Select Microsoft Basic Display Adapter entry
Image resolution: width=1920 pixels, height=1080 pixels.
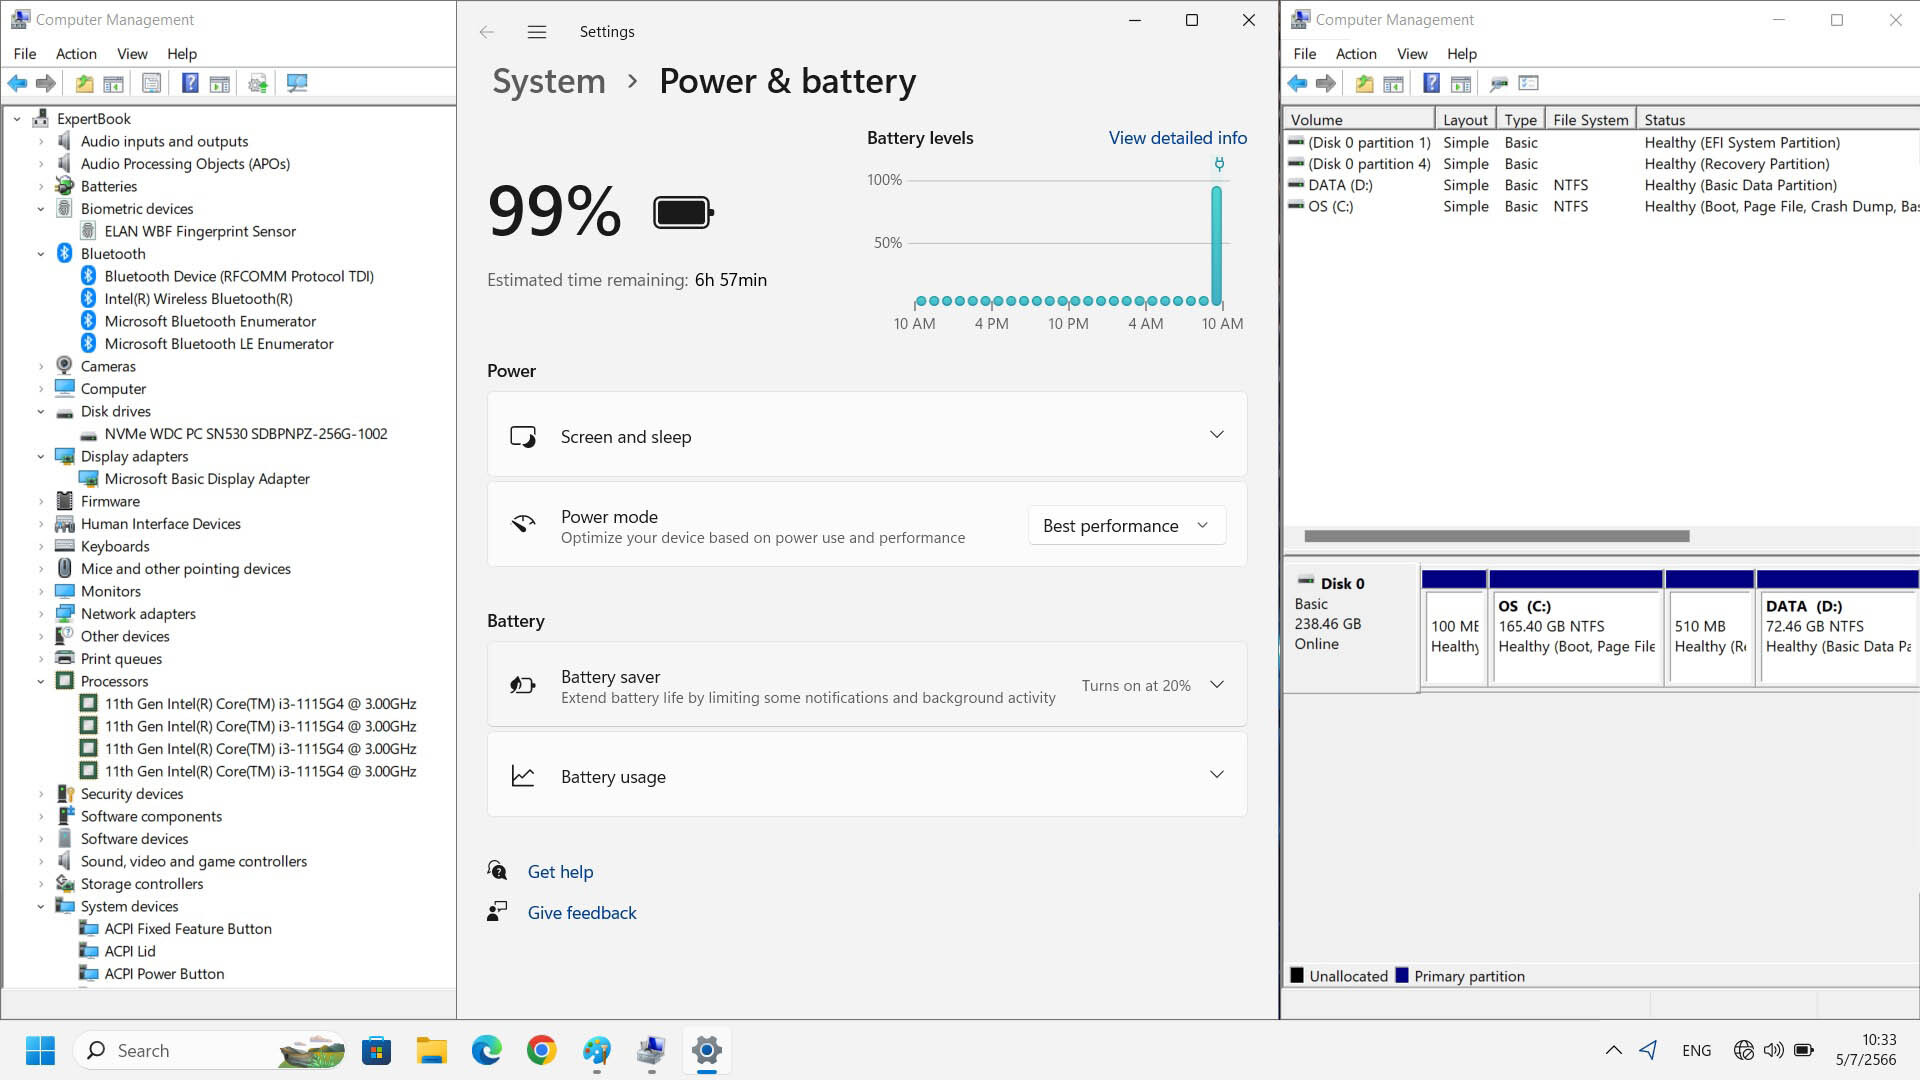(207, 479)
